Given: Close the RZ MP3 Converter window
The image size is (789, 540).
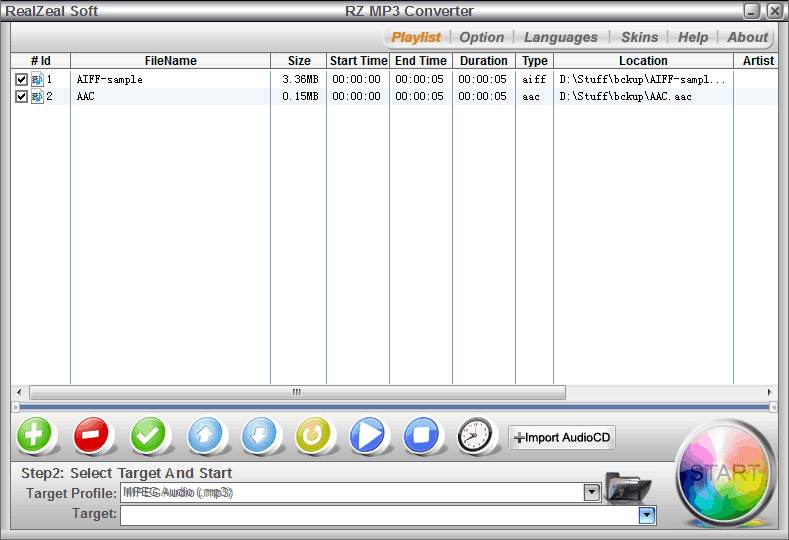Looking at the screenshot, I should point(775,11).
